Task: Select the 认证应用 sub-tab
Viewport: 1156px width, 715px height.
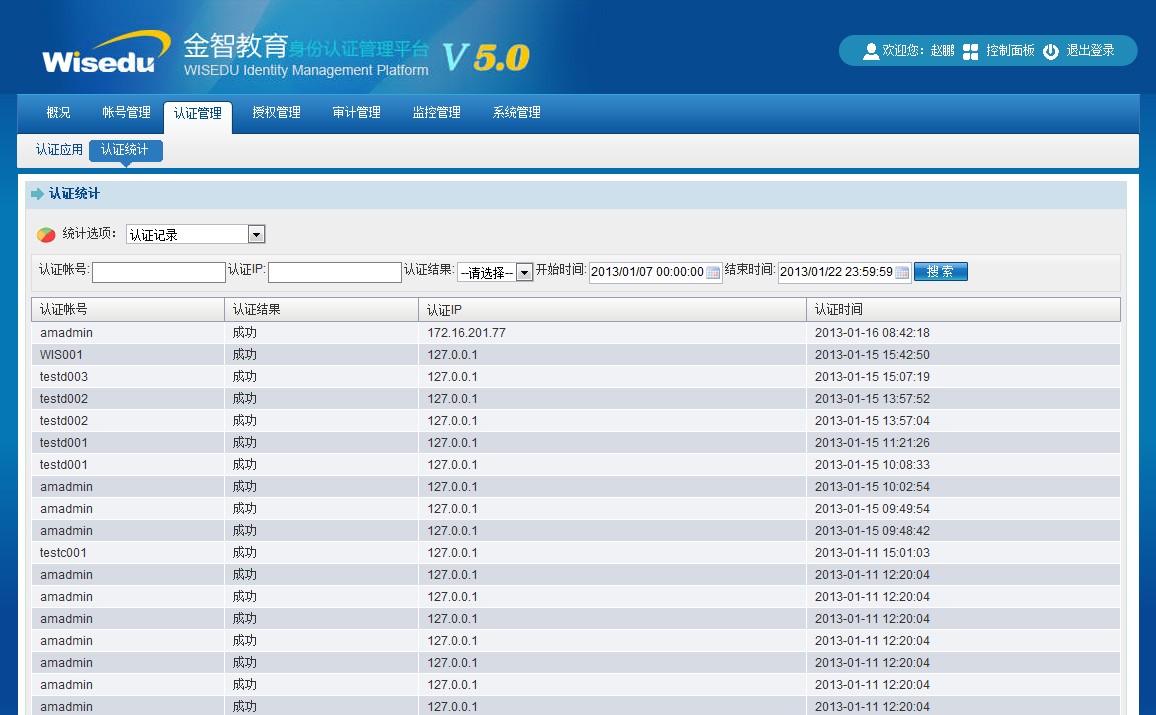Action: [59, 150]
